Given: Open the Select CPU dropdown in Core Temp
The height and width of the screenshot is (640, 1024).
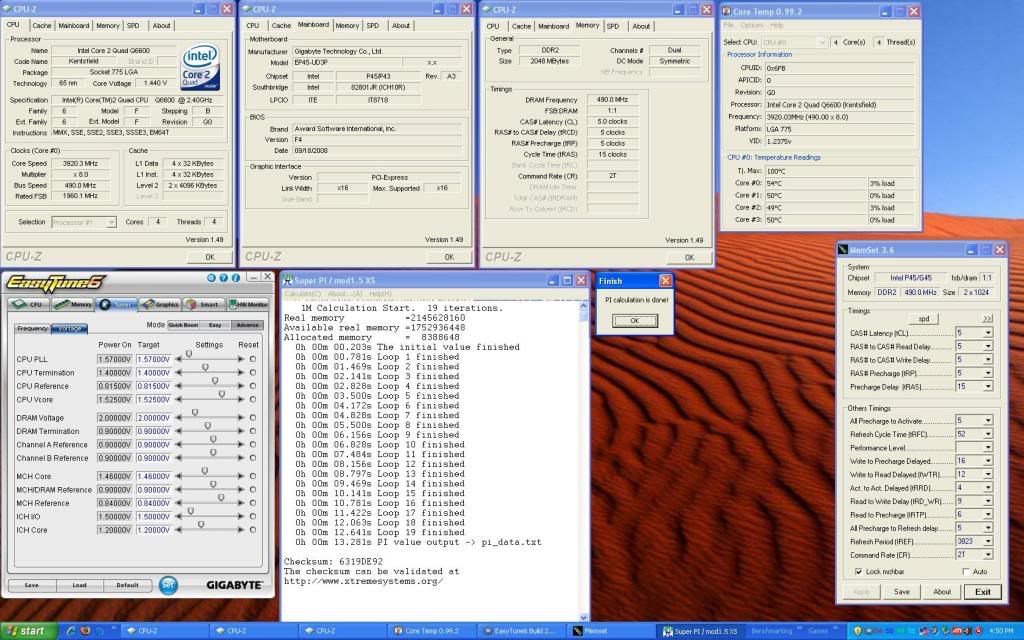Looking at the screenshot, I should point(822,42).
